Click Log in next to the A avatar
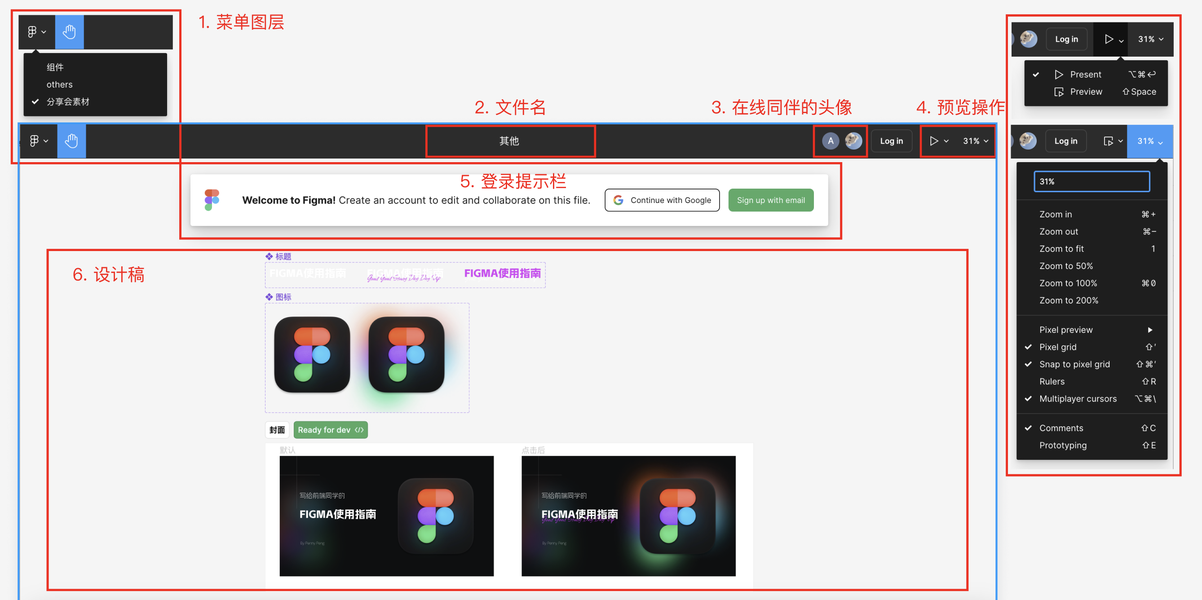Screen dimensions: 1202x600 coord(891,141)
